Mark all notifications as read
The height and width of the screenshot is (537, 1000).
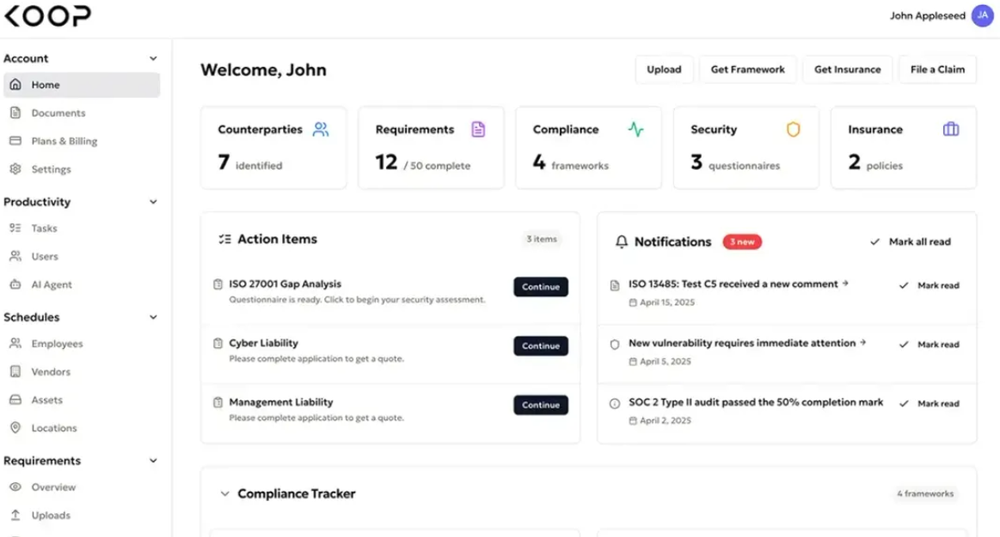click(910, 242)
